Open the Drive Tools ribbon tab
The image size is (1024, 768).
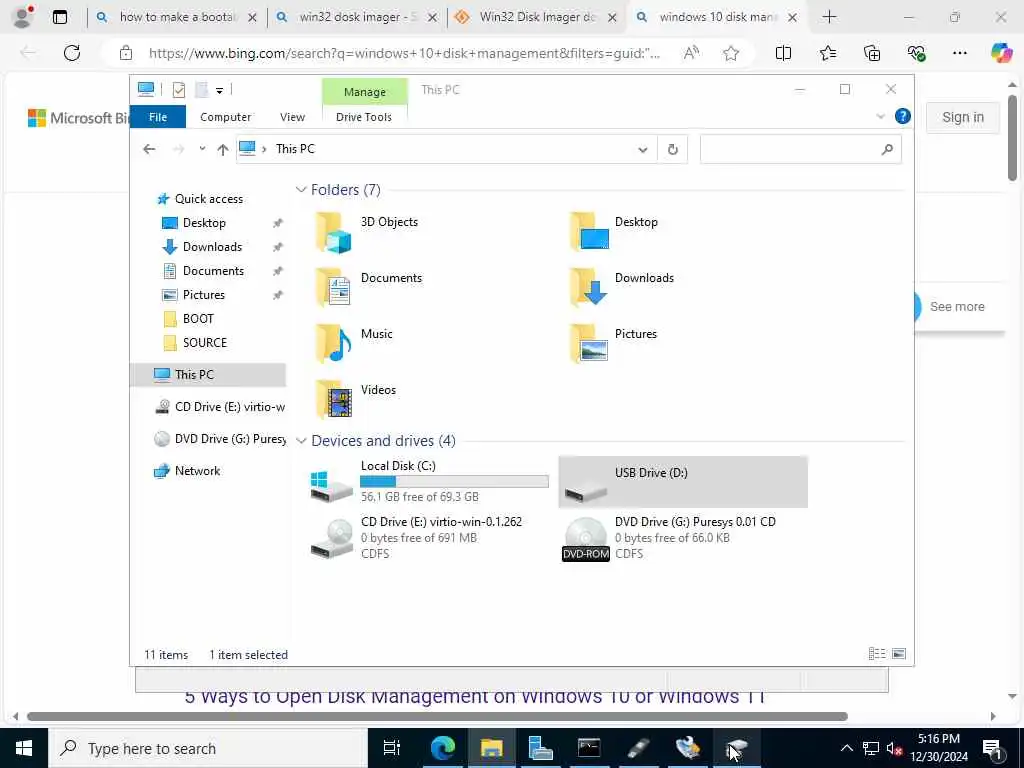coord(364,117)
